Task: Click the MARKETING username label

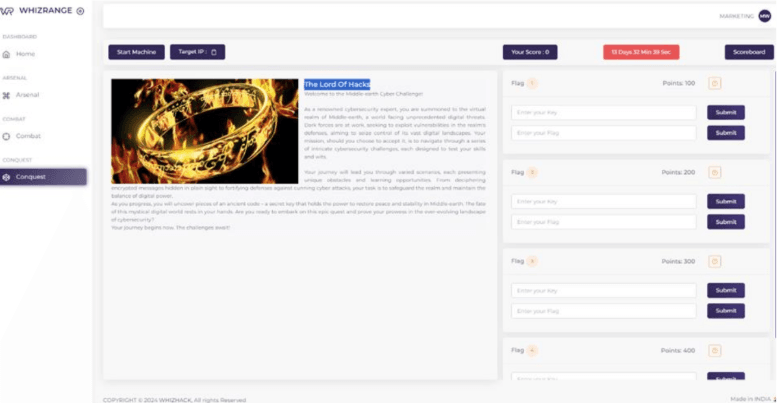Action: pyautogui.click(x=736, y=16)
